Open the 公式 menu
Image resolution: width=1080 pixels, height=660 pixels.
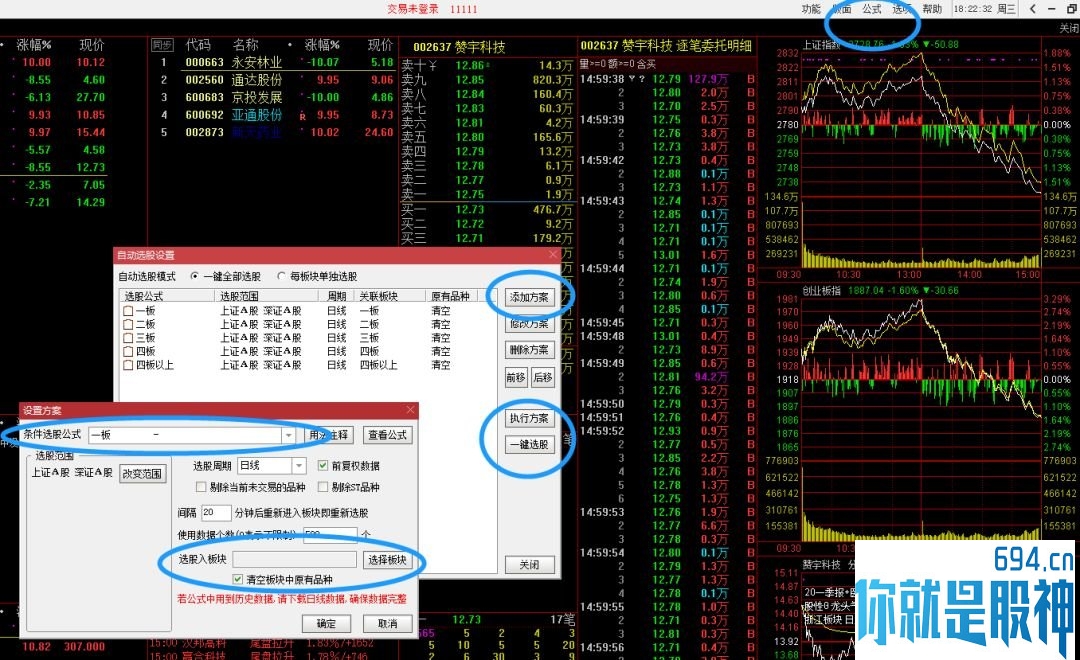click(x=871, y=9)
